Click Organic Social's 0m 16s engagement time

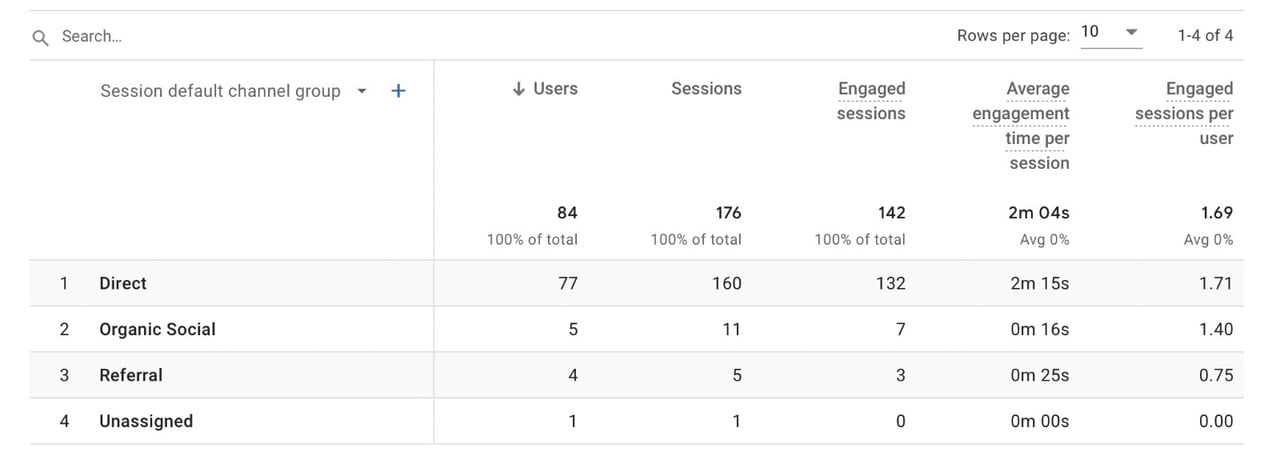[1039, 329]
